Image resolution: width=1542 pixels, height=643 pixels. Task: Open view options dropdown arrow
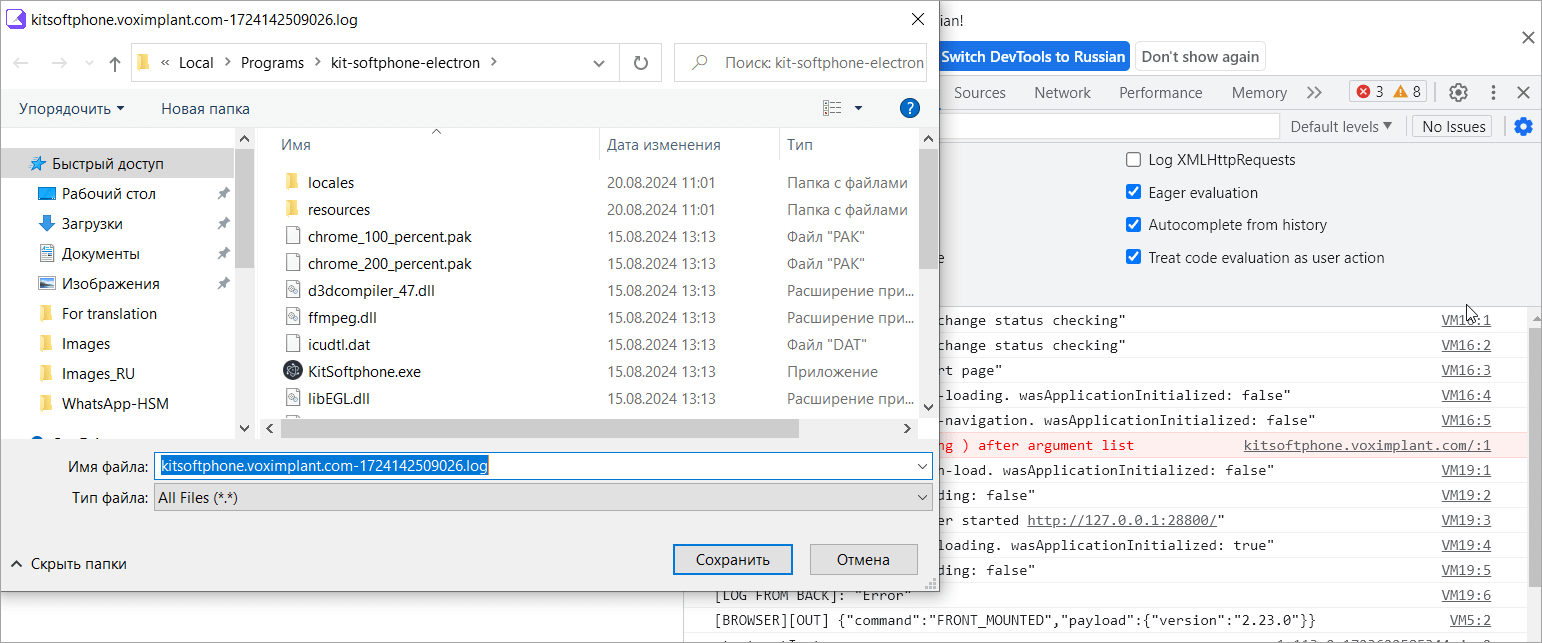858,108
